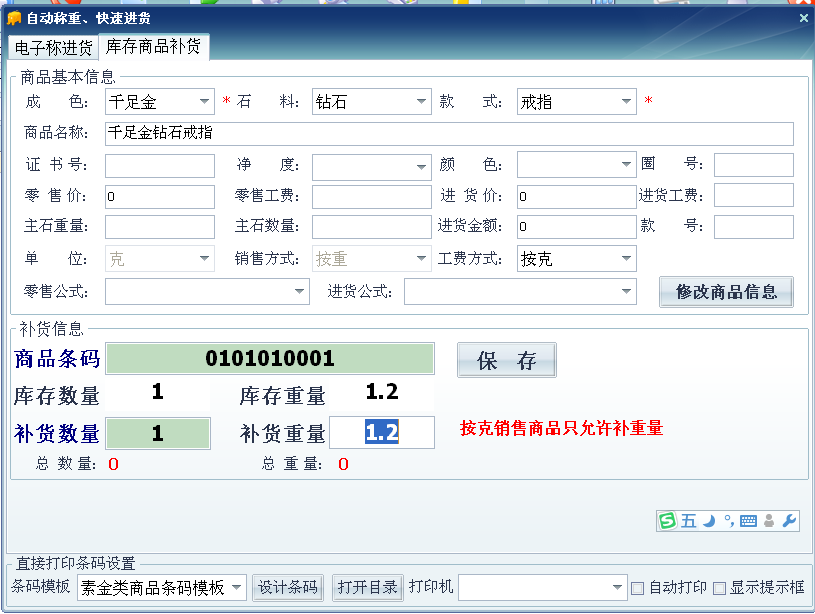Screen dimensions: 815x614
Task: Click the 补货重量 input field
Action: coord(382,432)
